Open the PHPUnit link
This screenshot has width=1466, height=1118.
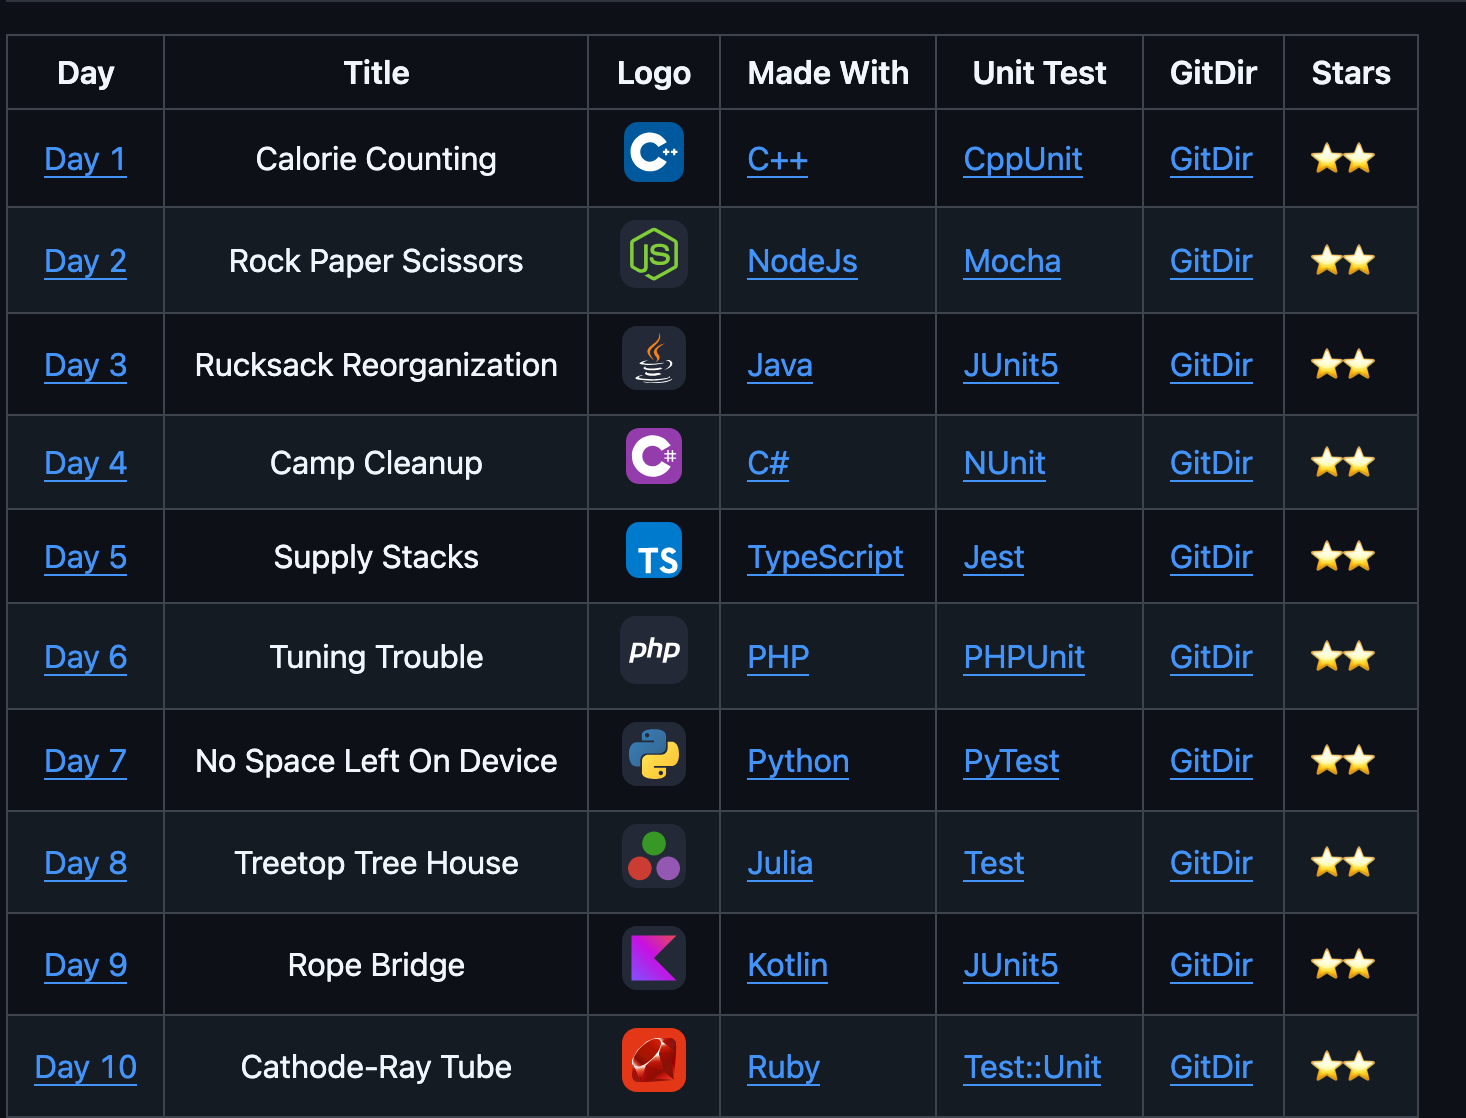point(1023,658)
